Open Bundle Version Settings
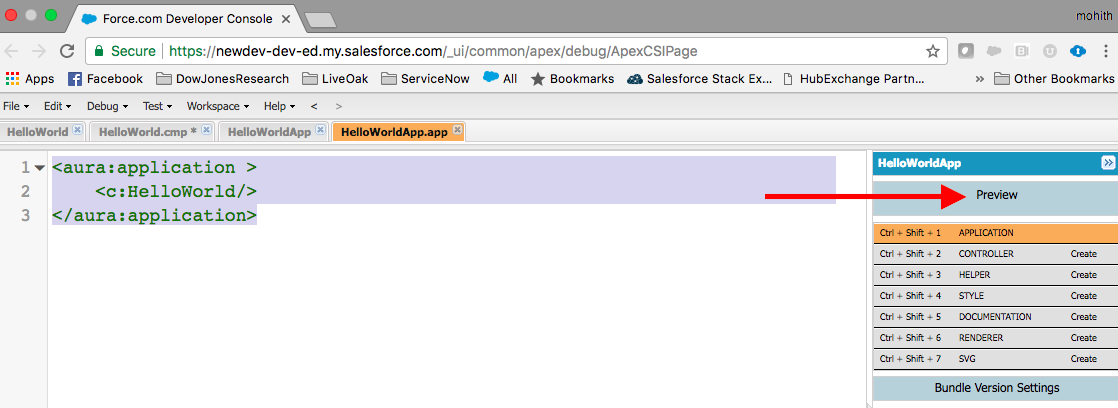Screen dimensions: 1118x408 tap(997, 388)
